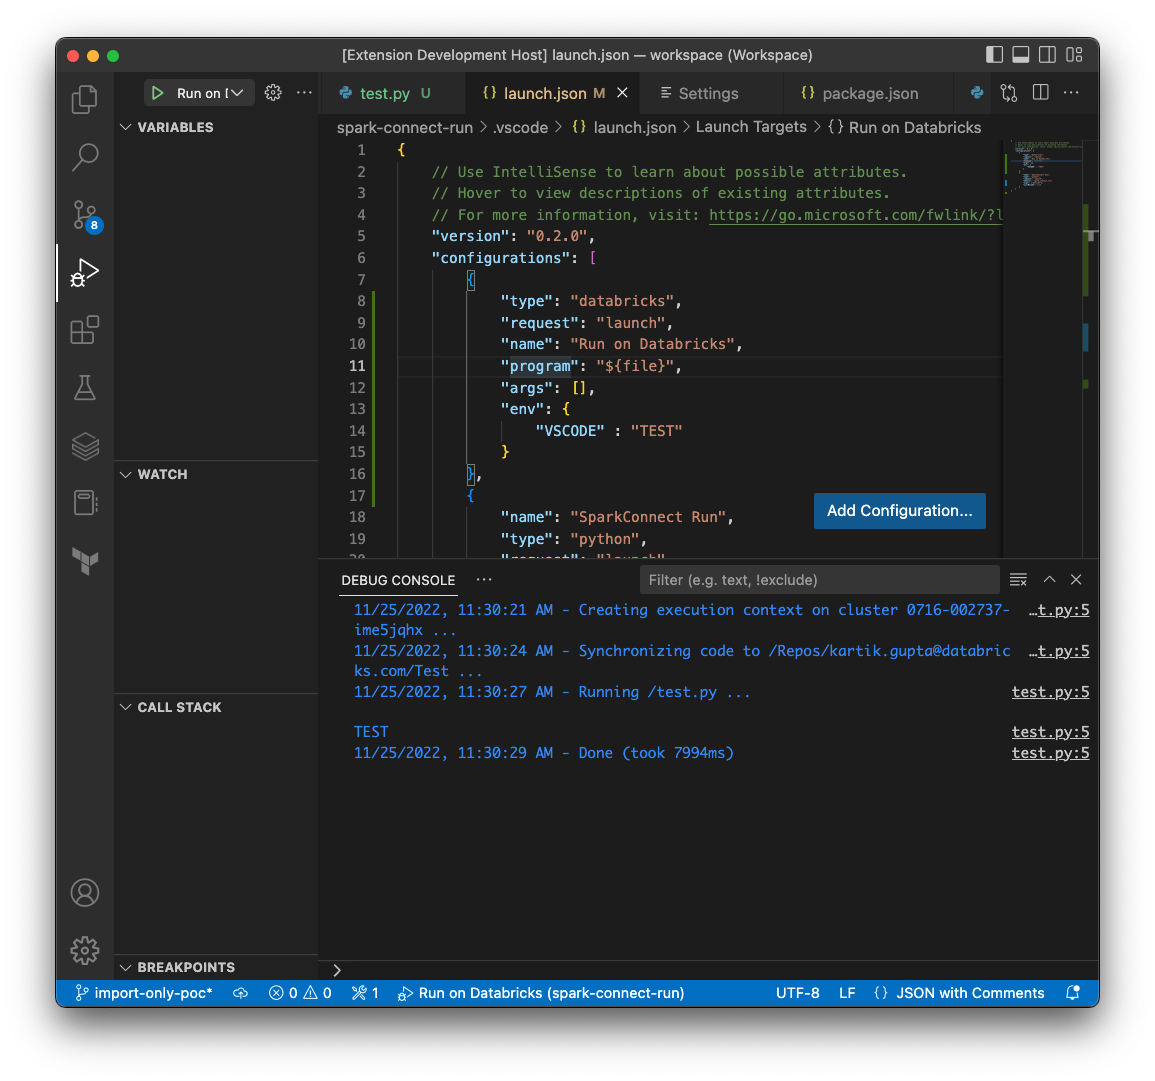Focus the debug console filter field
1155x1081 pixels.
[x=819, y=580]
